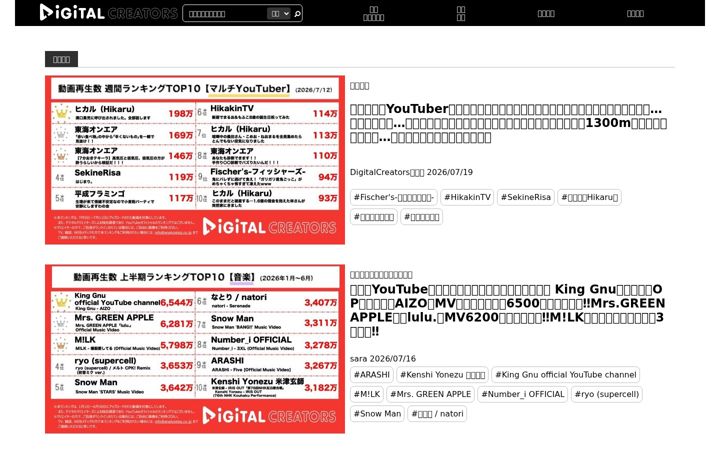Select the #SekineRisa tag

tap(525, 197)
